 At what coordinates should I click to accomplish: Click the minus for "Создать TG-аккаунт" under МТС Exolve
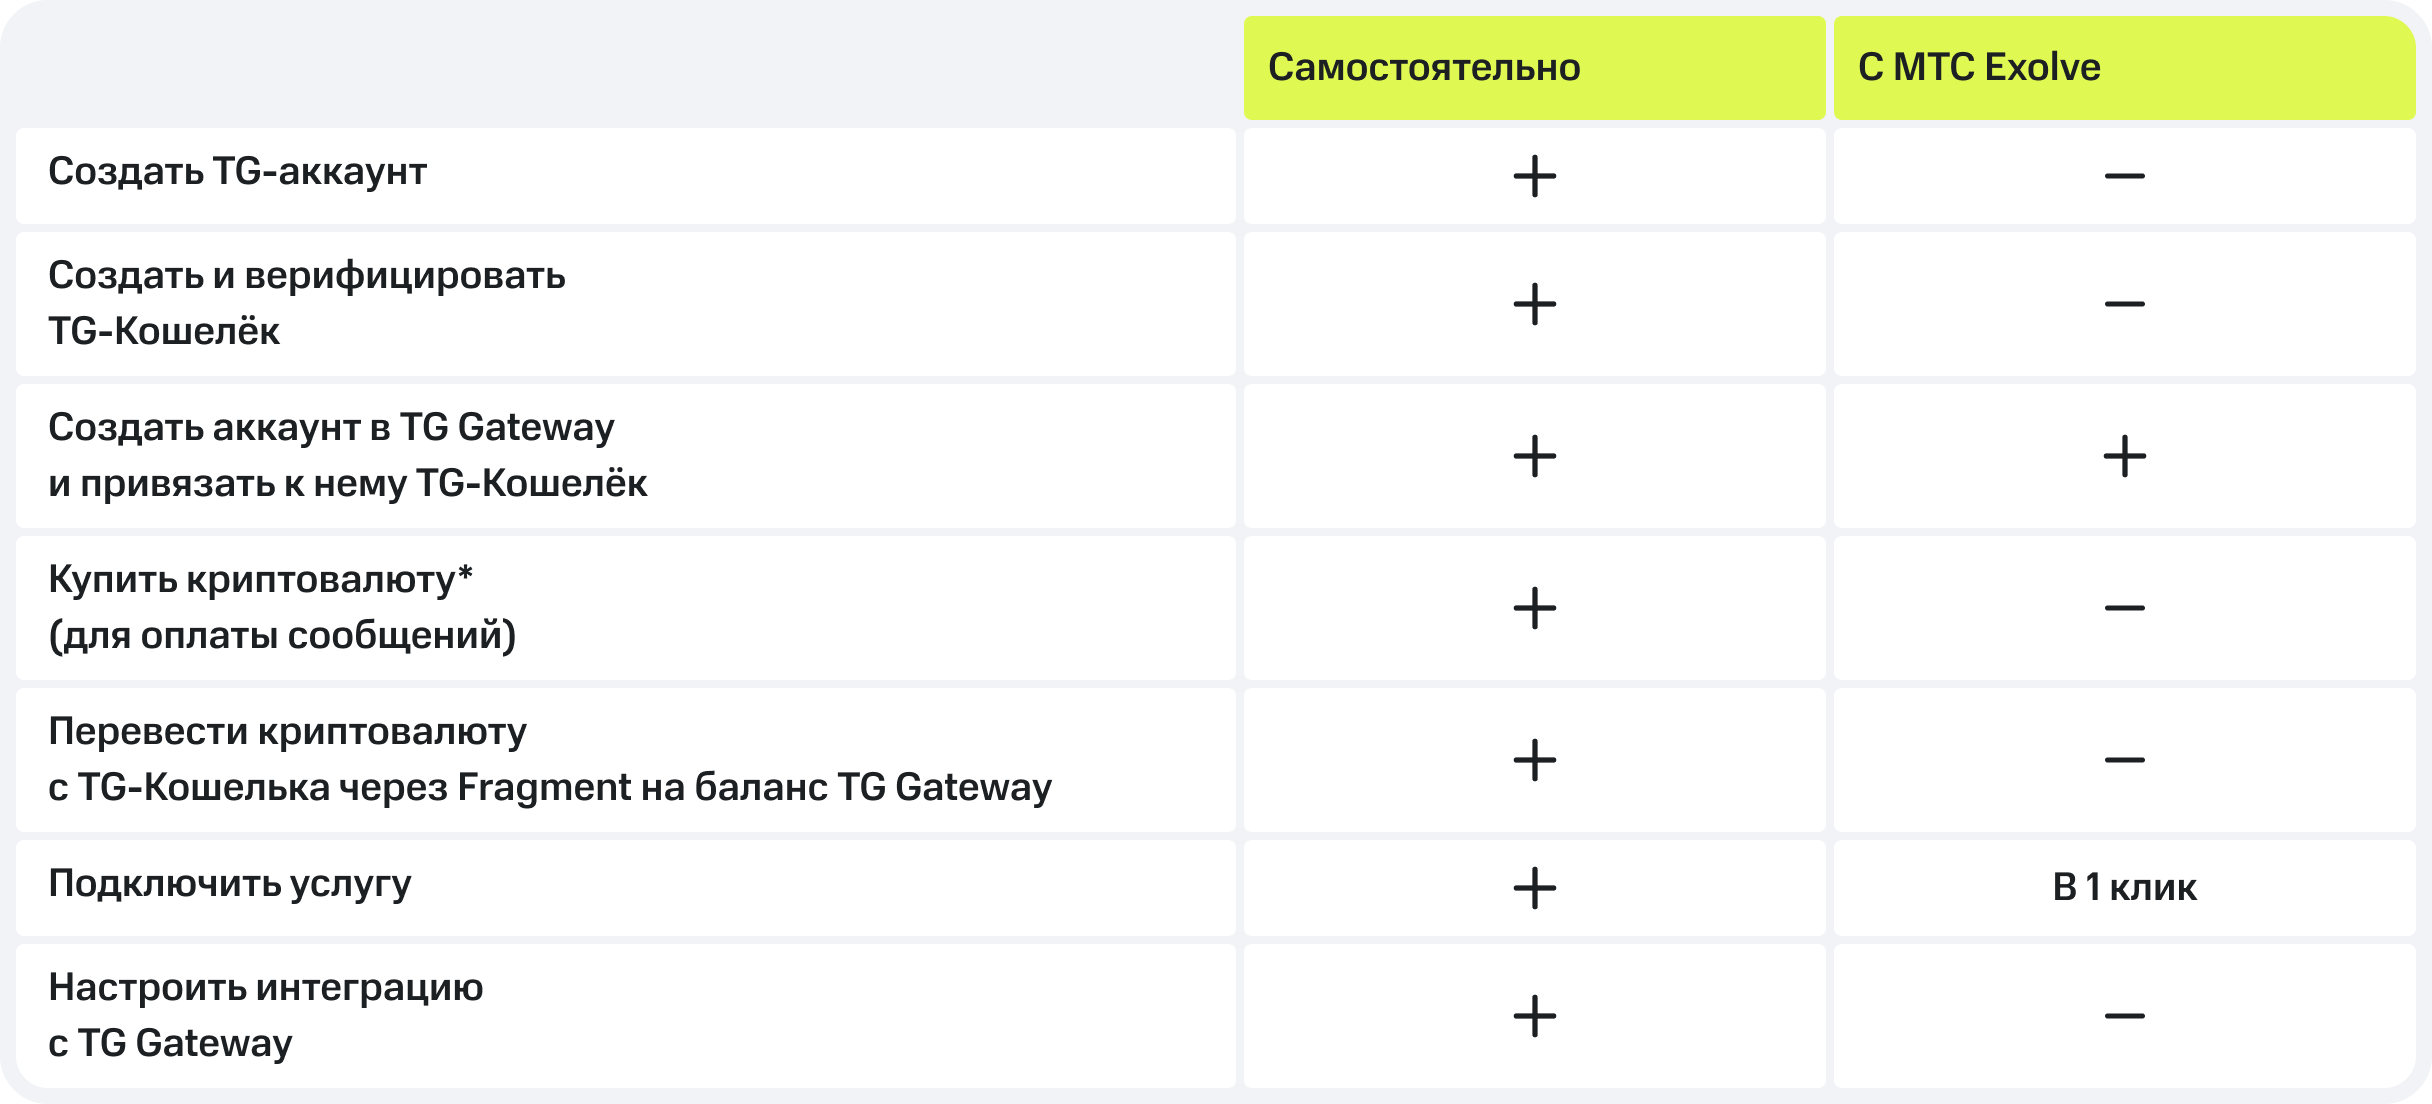coord(2124,177)
